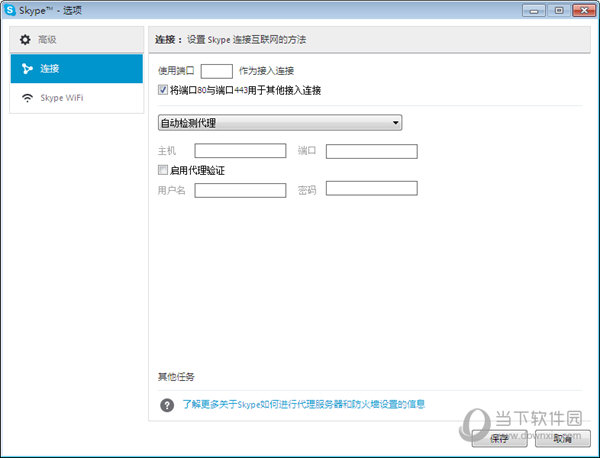Image resolution: width=600 pixels, height=458 pixels.
Task: Click the WiFi signal icon
Action: [27, 98]
